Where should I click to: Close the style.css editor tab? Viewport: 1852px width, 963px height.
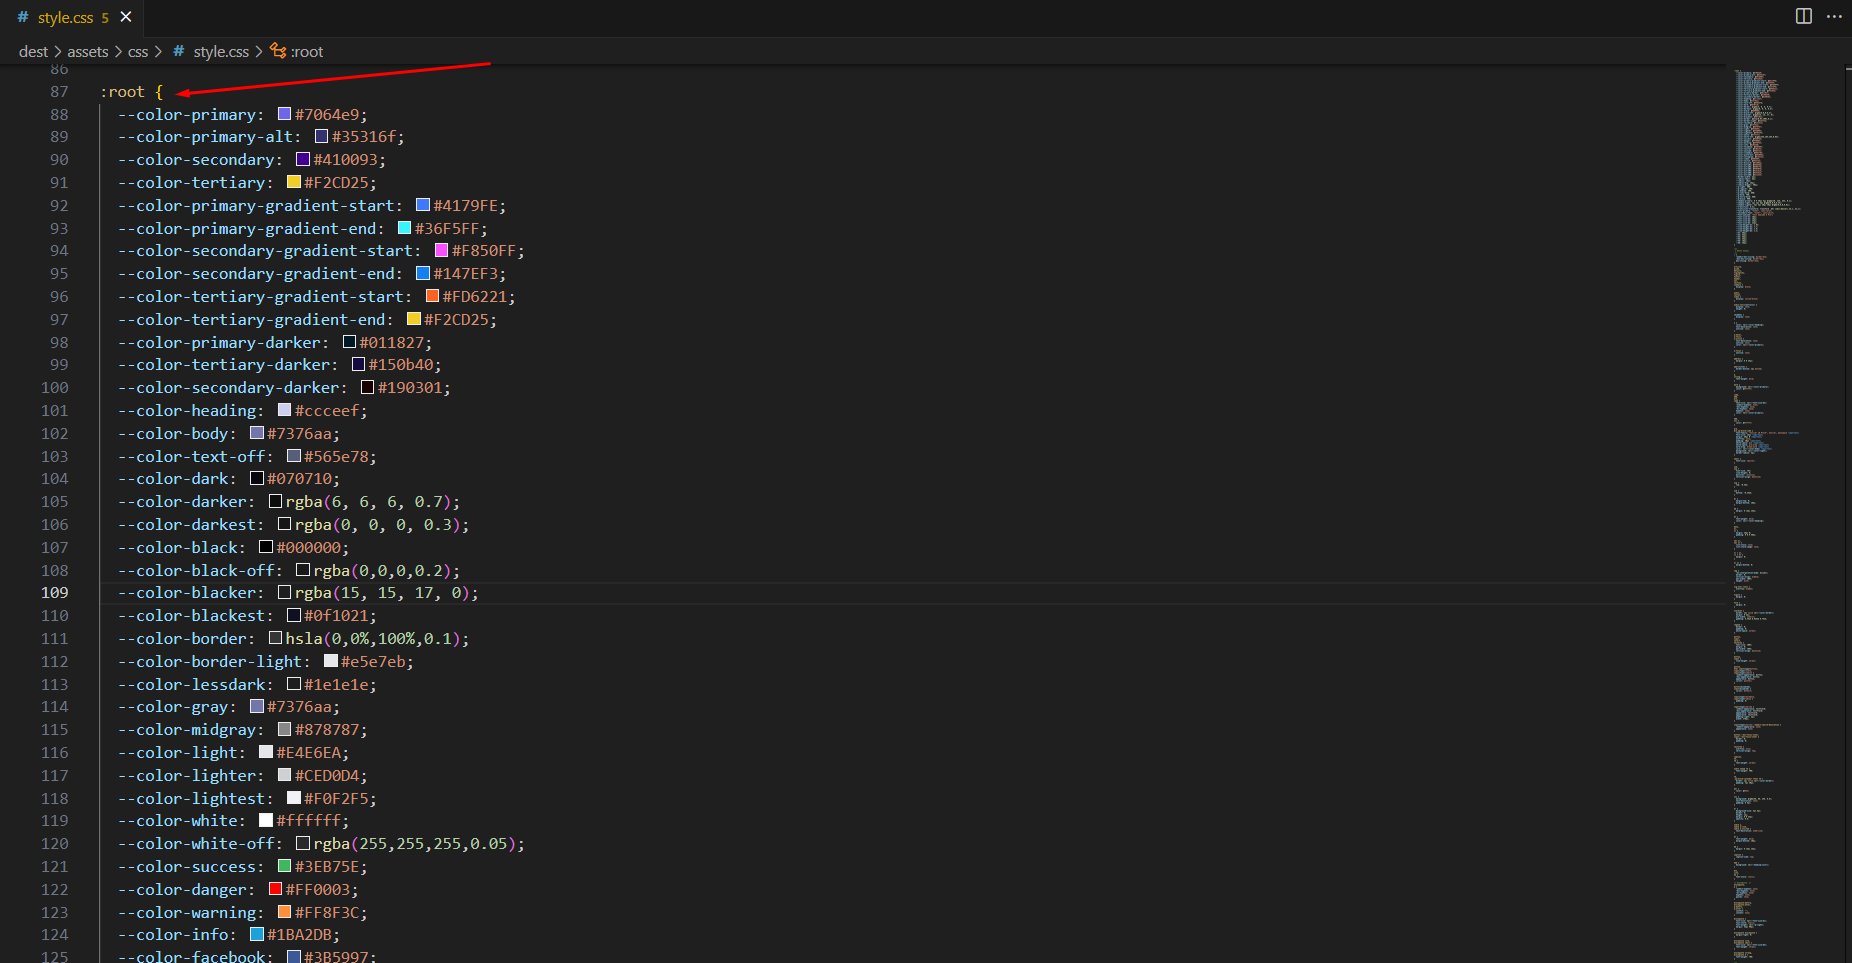(x=126, y=17)
